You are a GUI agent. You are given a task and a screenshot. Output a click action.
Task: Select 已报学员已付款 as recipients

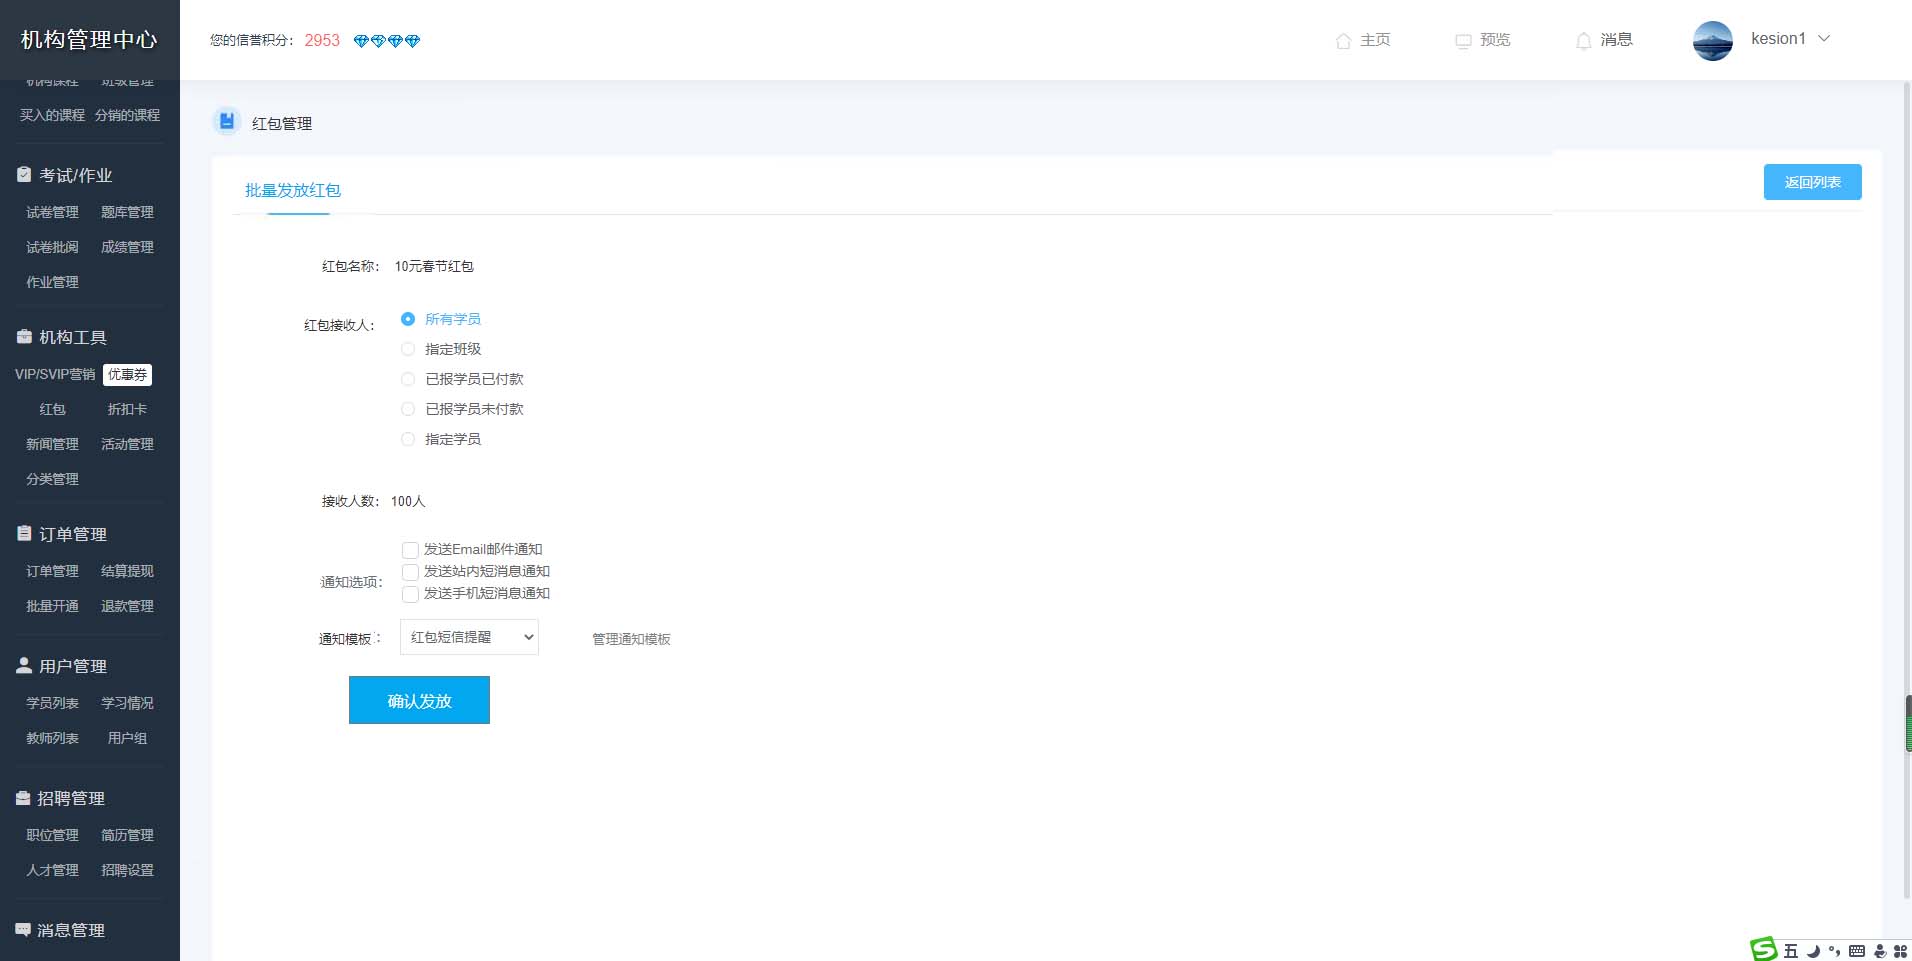pos(408,379)
